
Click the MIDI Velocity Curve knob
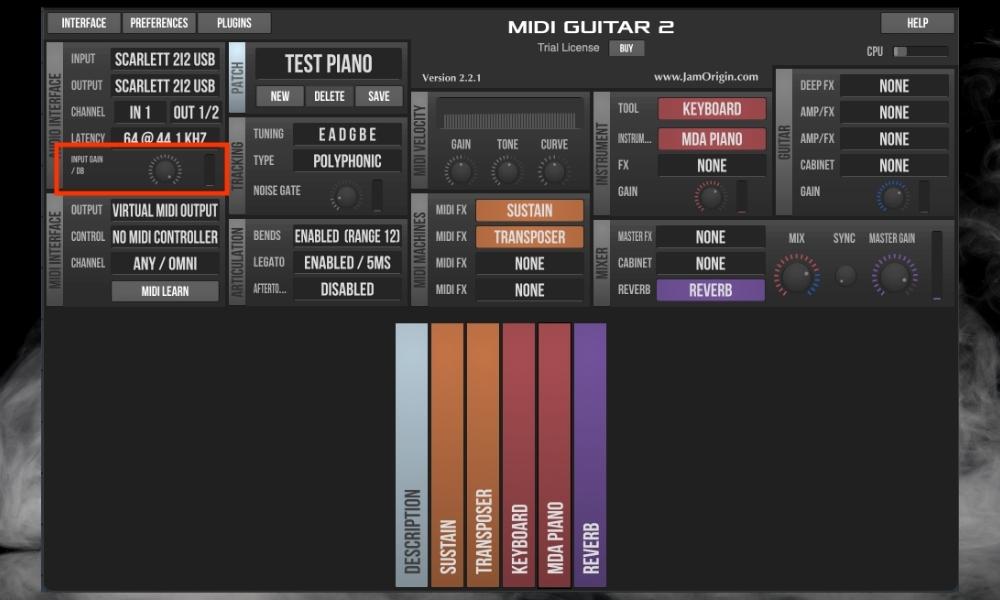coord(554,171)
